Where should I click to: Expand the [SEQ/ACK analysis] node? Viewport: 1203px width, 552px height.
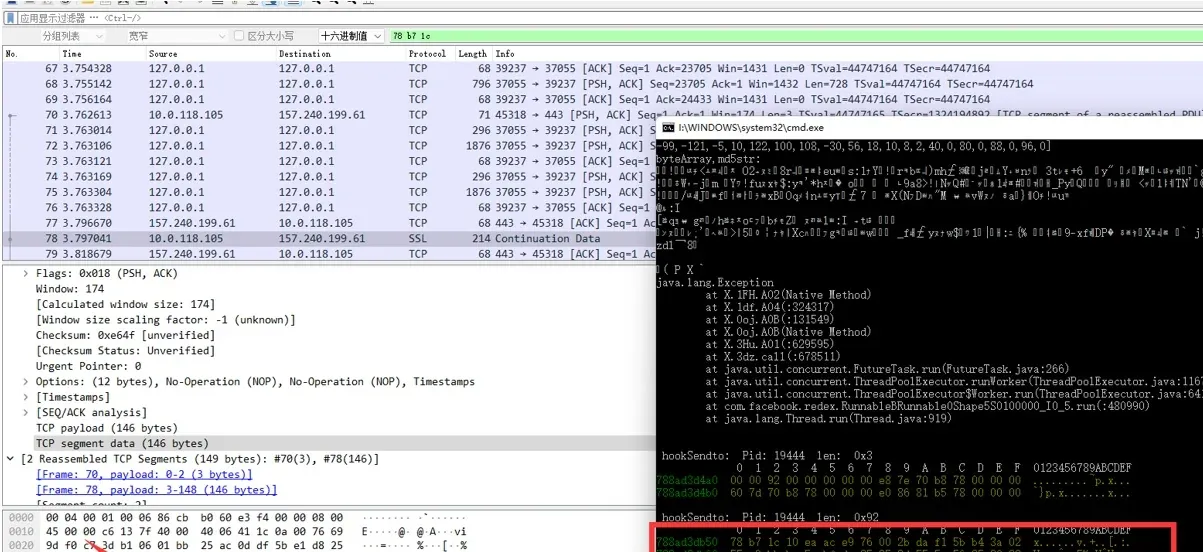(x=26, y=412)
